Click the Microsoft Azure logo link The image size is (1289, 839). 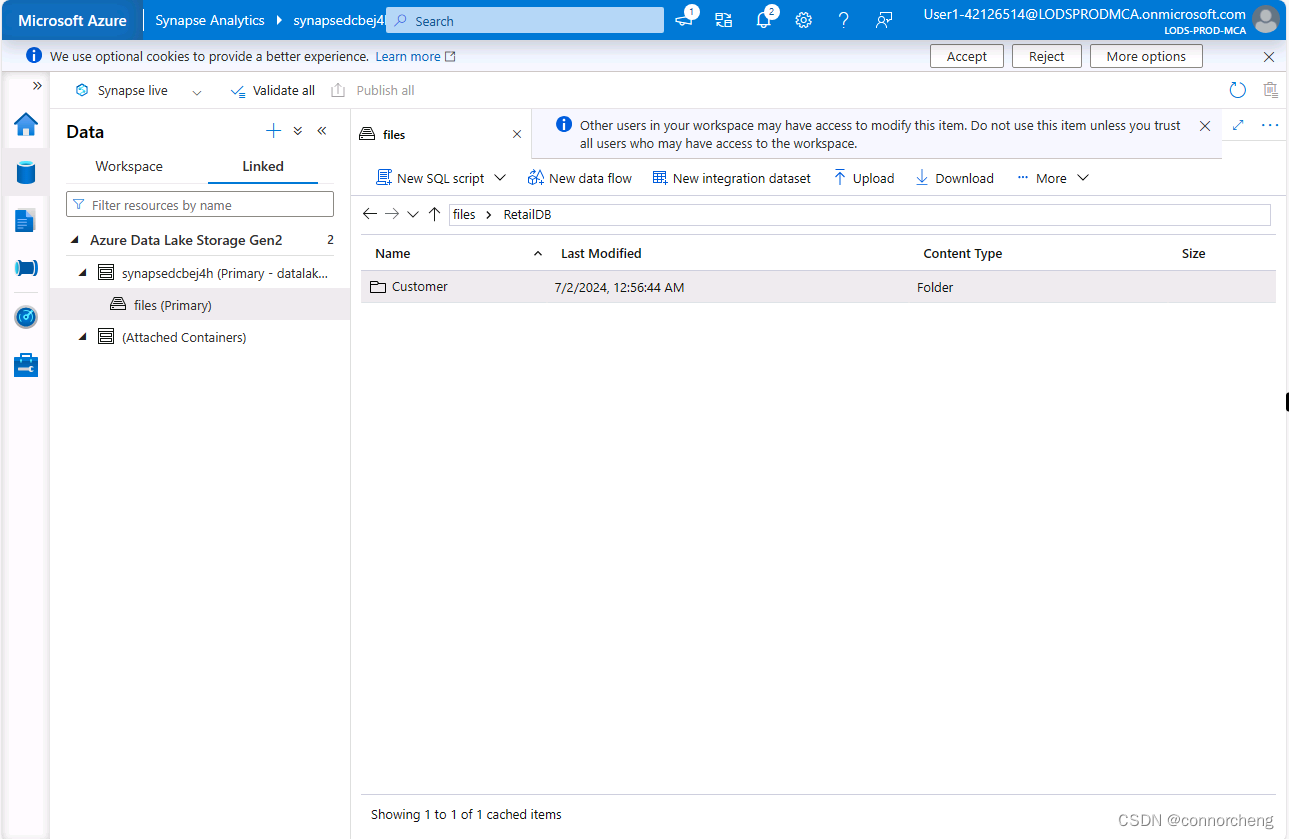[72, 20]
